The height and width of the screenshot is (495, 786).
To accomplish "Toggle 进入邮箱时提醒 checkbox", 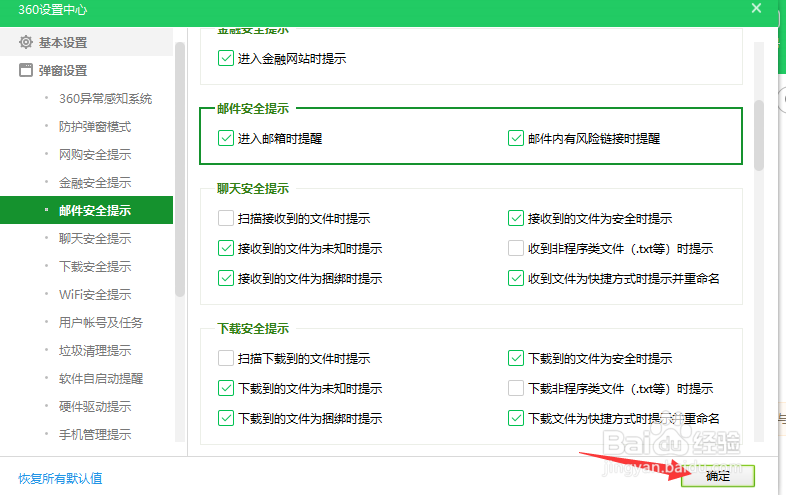I will [226, 138].
